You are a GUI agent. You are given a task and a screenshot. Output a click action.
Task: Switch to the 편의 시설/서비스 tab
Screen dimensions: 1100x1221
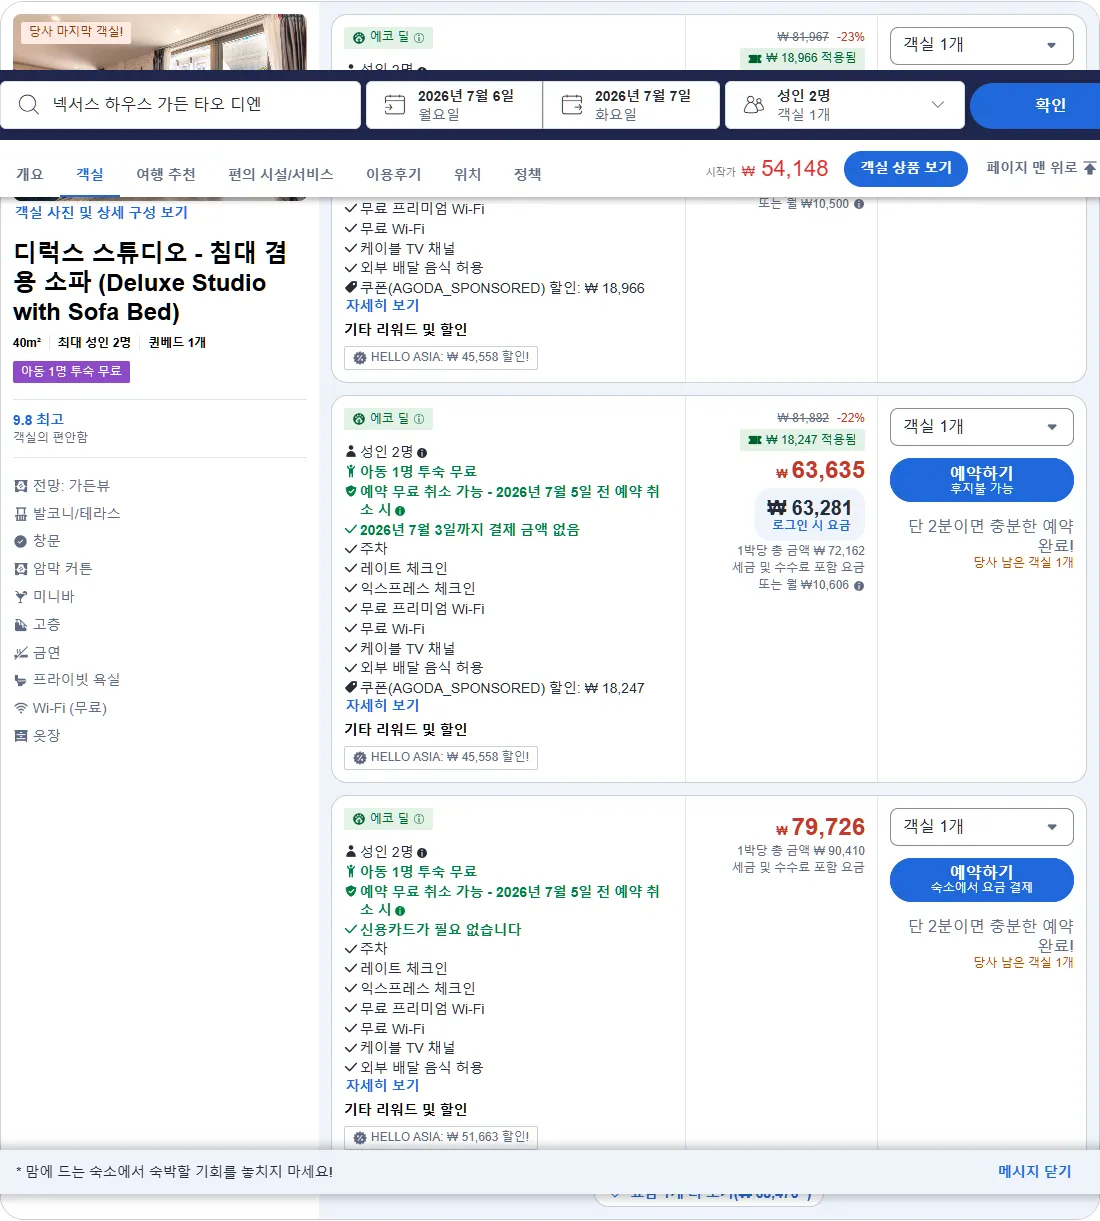click(280, 174)
